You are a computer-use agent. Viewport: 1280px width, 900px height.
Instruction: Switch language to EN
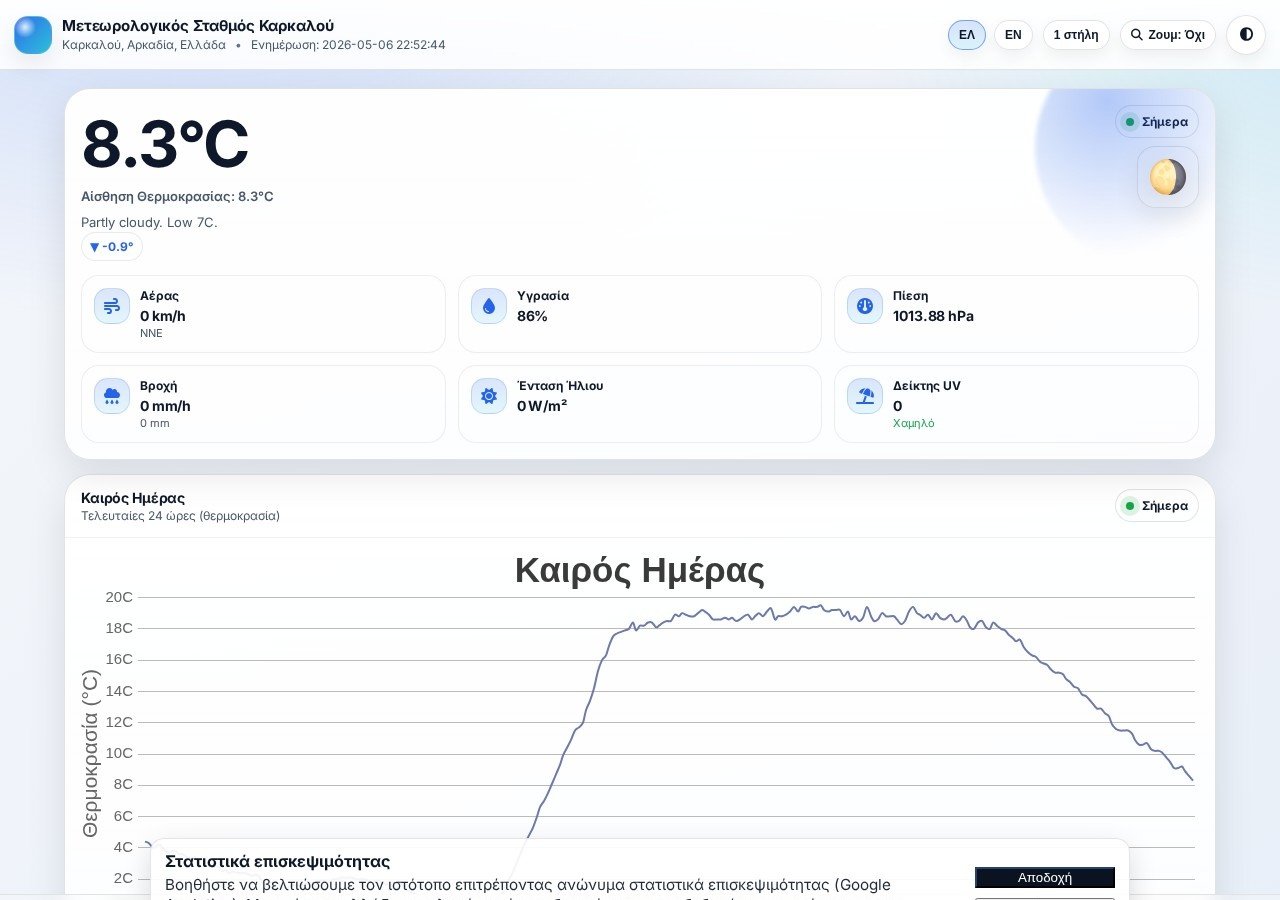1013,35
